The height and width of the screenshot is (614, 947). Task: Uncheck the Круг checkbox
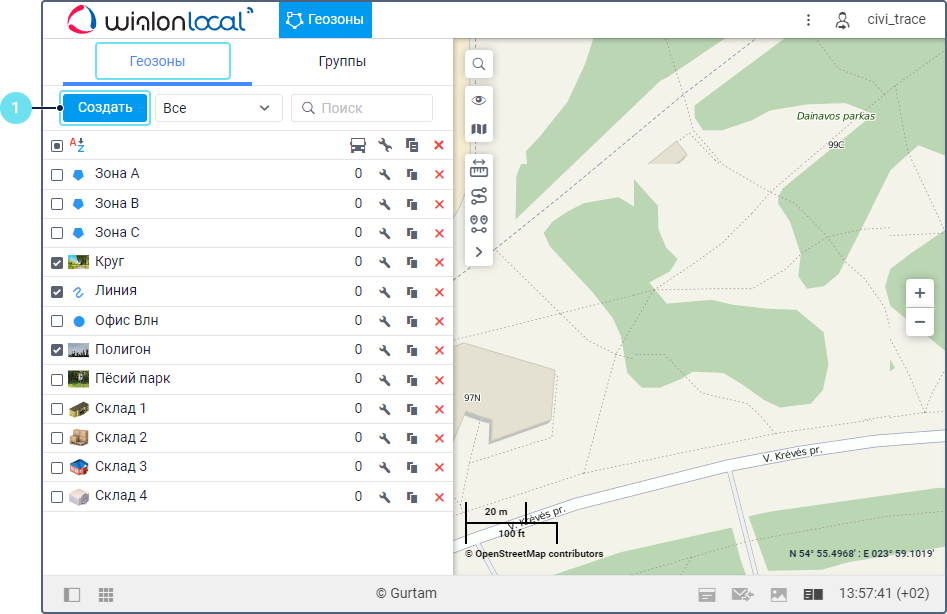[57, 263]
